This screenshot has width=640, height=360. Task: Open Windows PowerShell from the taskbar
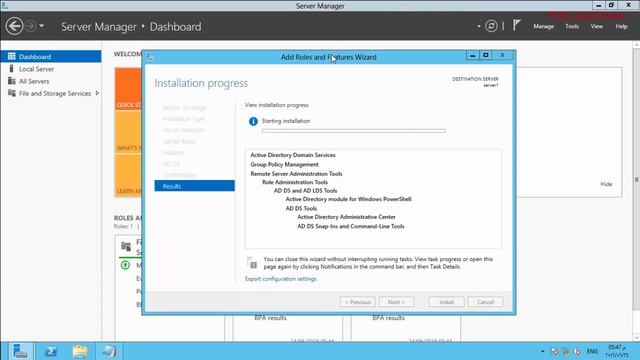[x=51, y=351]
